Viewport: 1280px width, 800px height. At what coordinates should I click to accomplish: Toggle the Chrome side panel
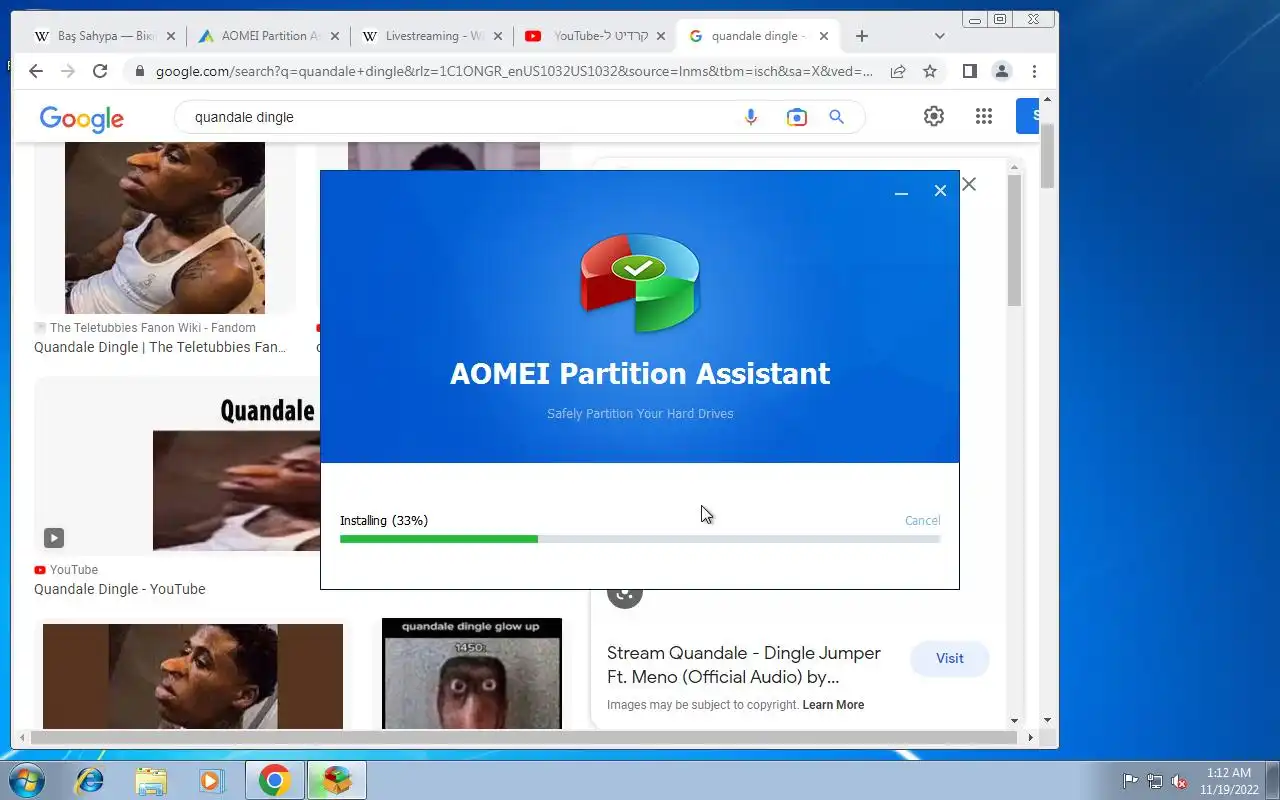[969, 71]
